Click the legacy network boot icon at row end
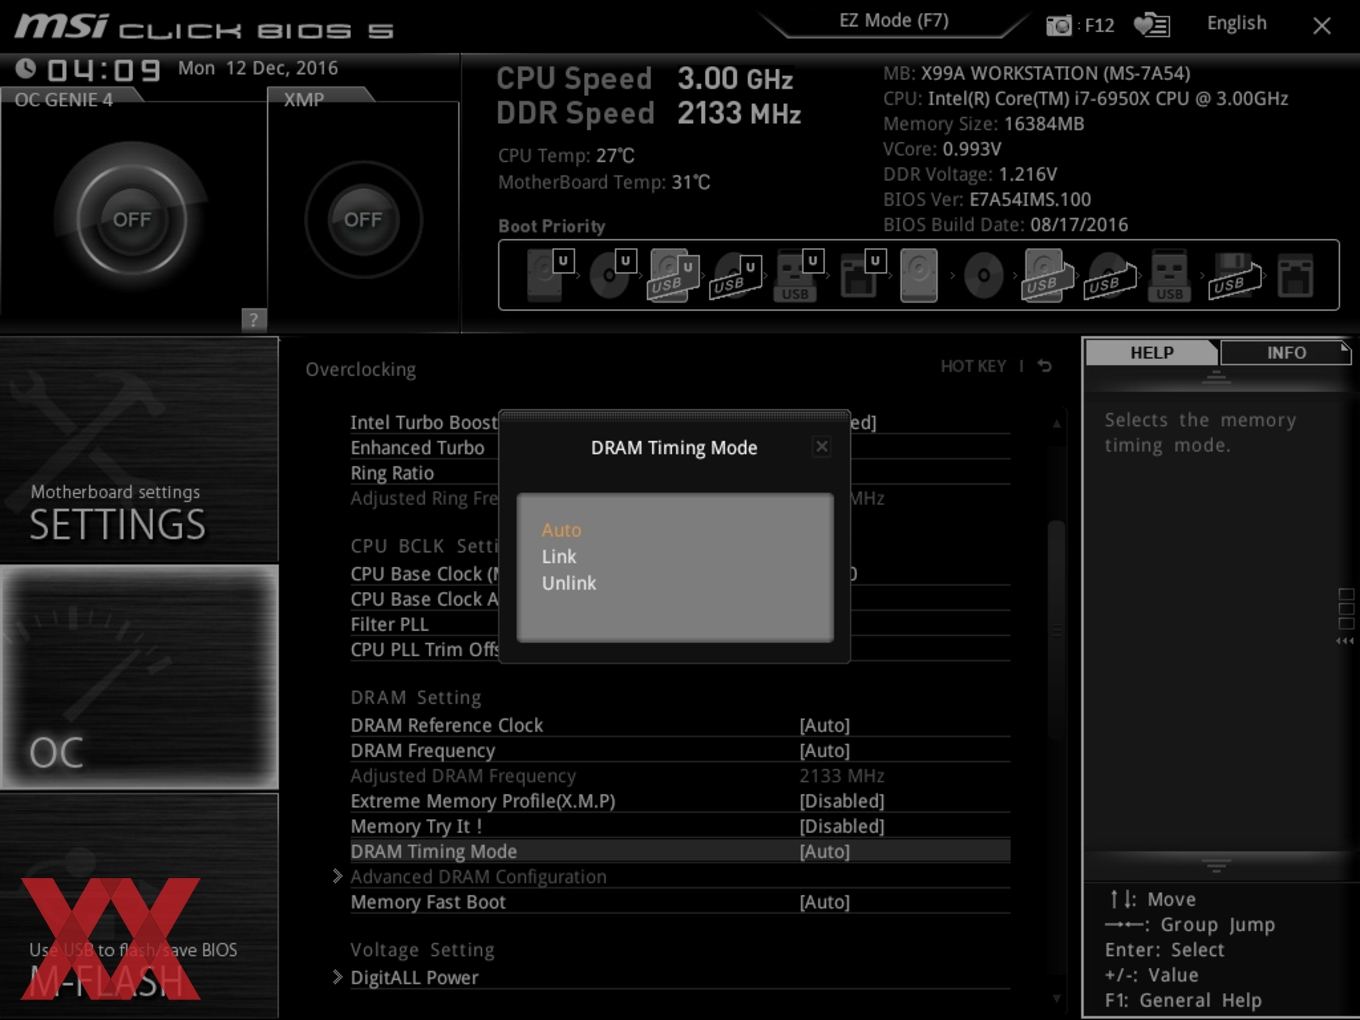The width and height of the screenshot is (1360, 1020). [1295, 275]
